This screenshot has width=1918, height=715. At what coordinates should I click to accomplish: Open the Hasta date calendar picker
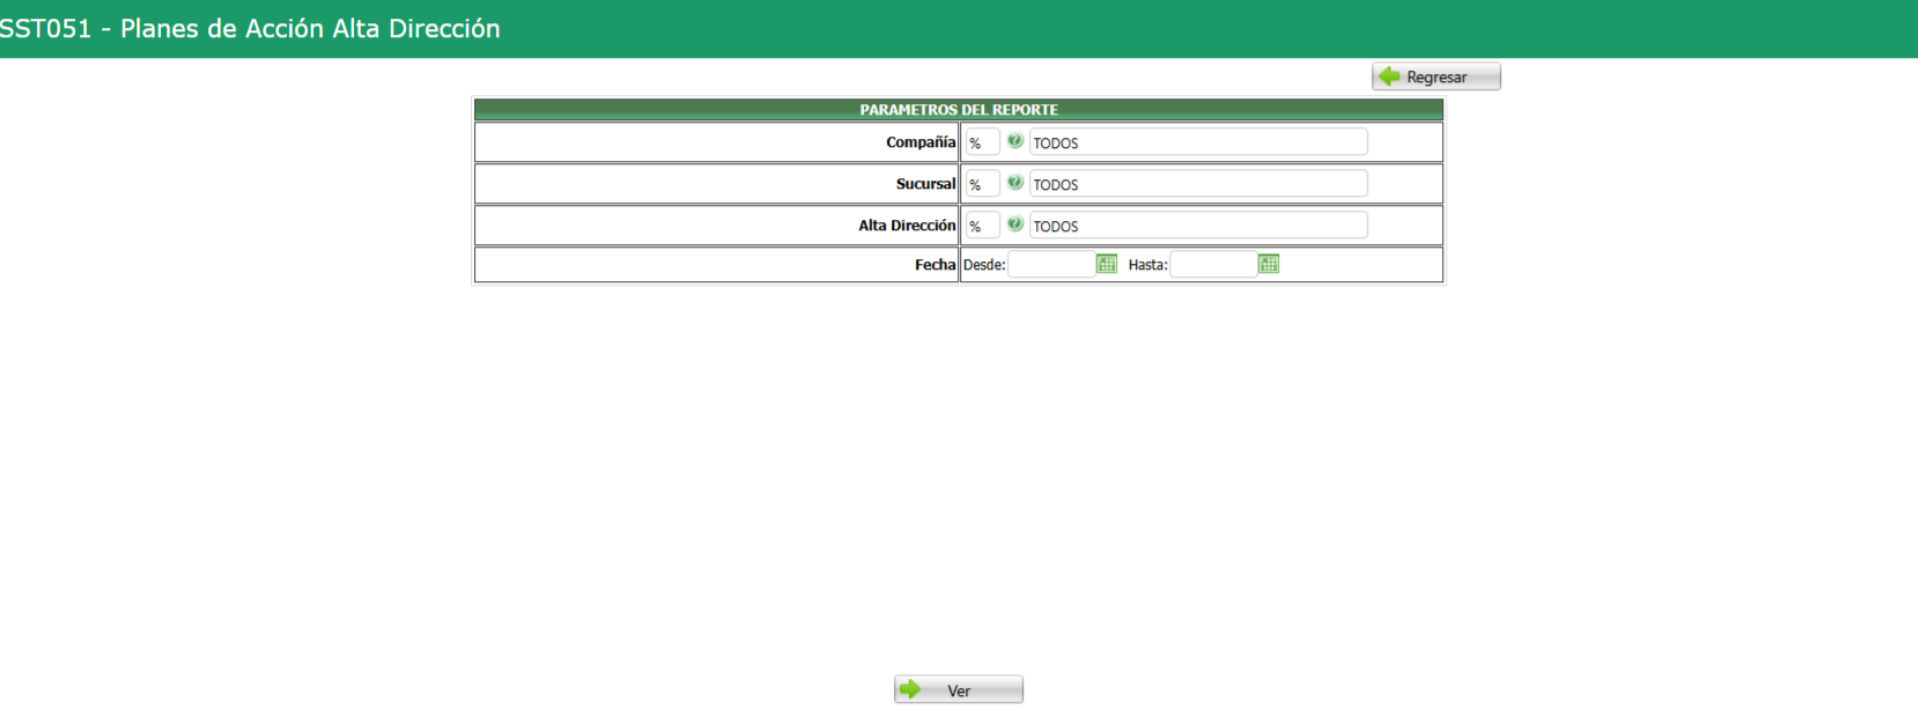tap(1269, 264)
